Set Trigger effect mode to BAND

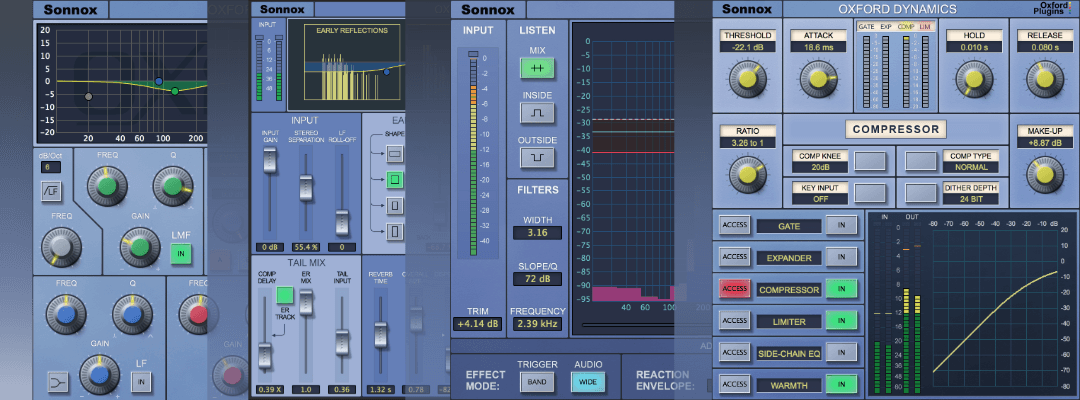(x=537, y=381)
